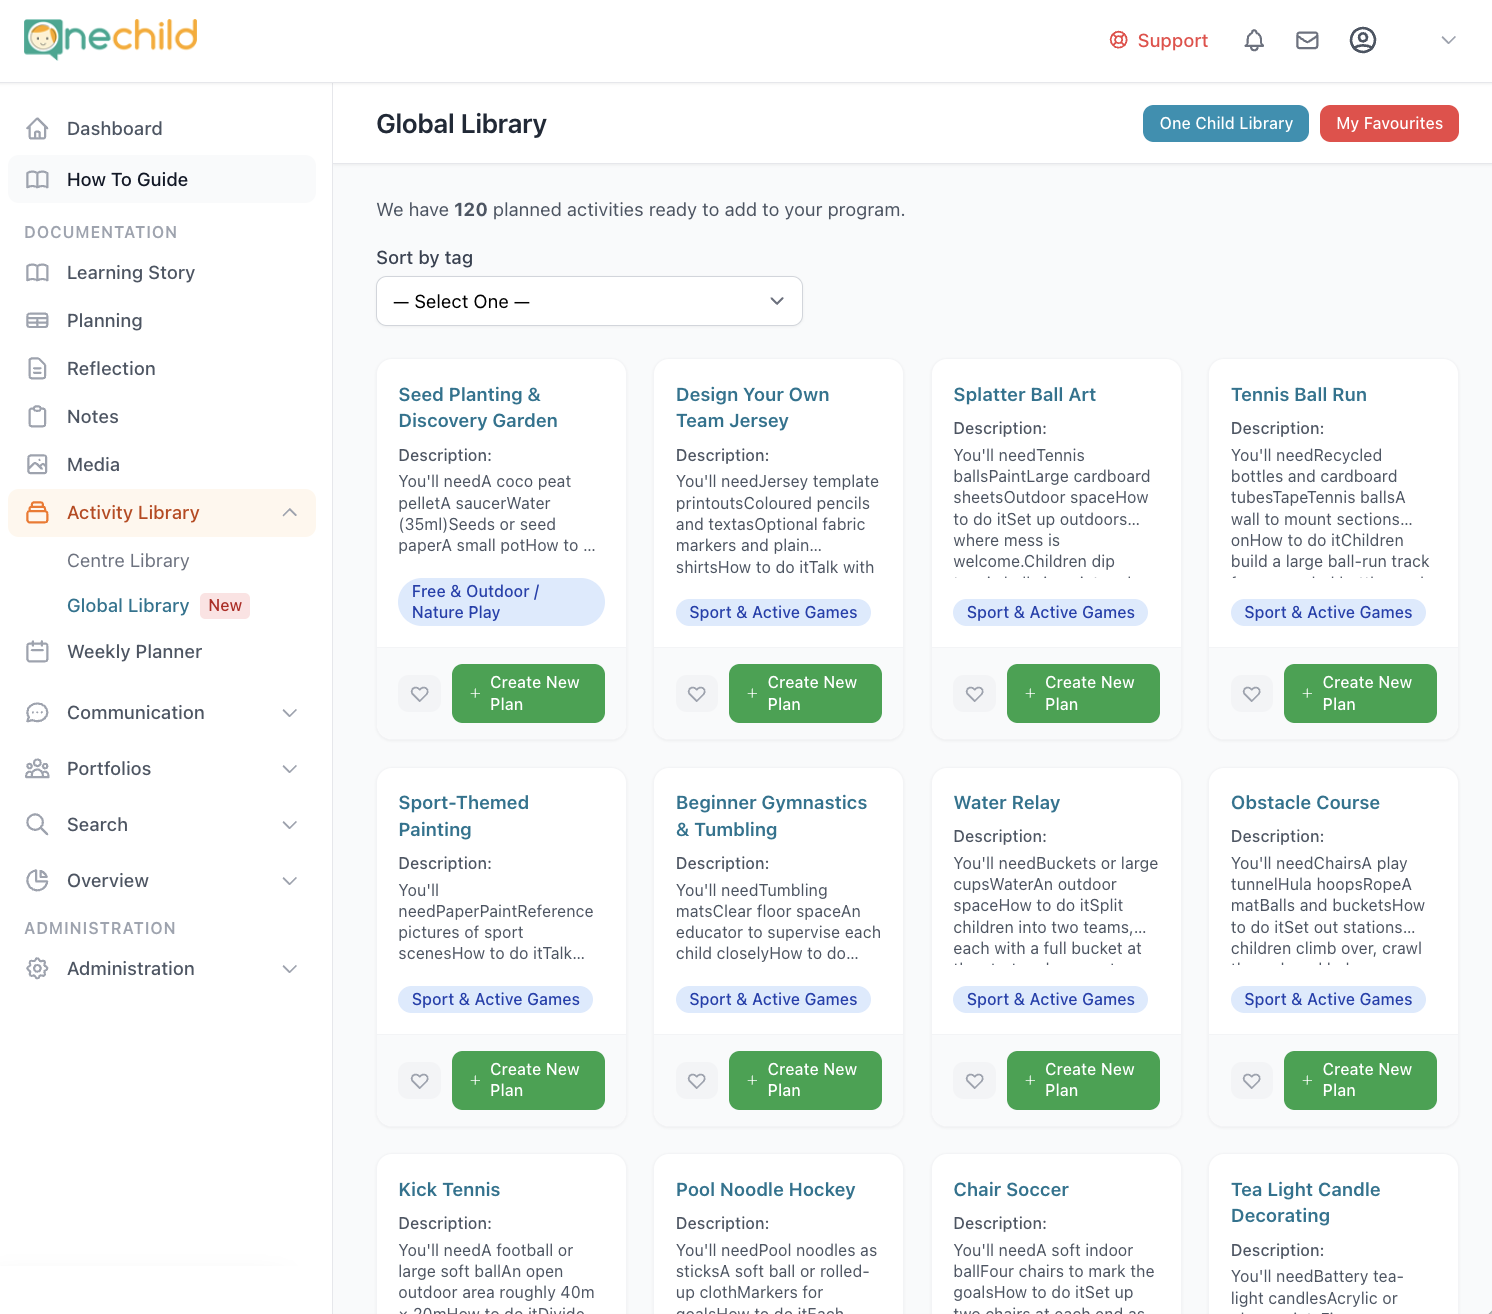Click the One Child Library button
Image resolution: width=1492 pixels, height=1314 pixels.
(x=1226, y=123)
